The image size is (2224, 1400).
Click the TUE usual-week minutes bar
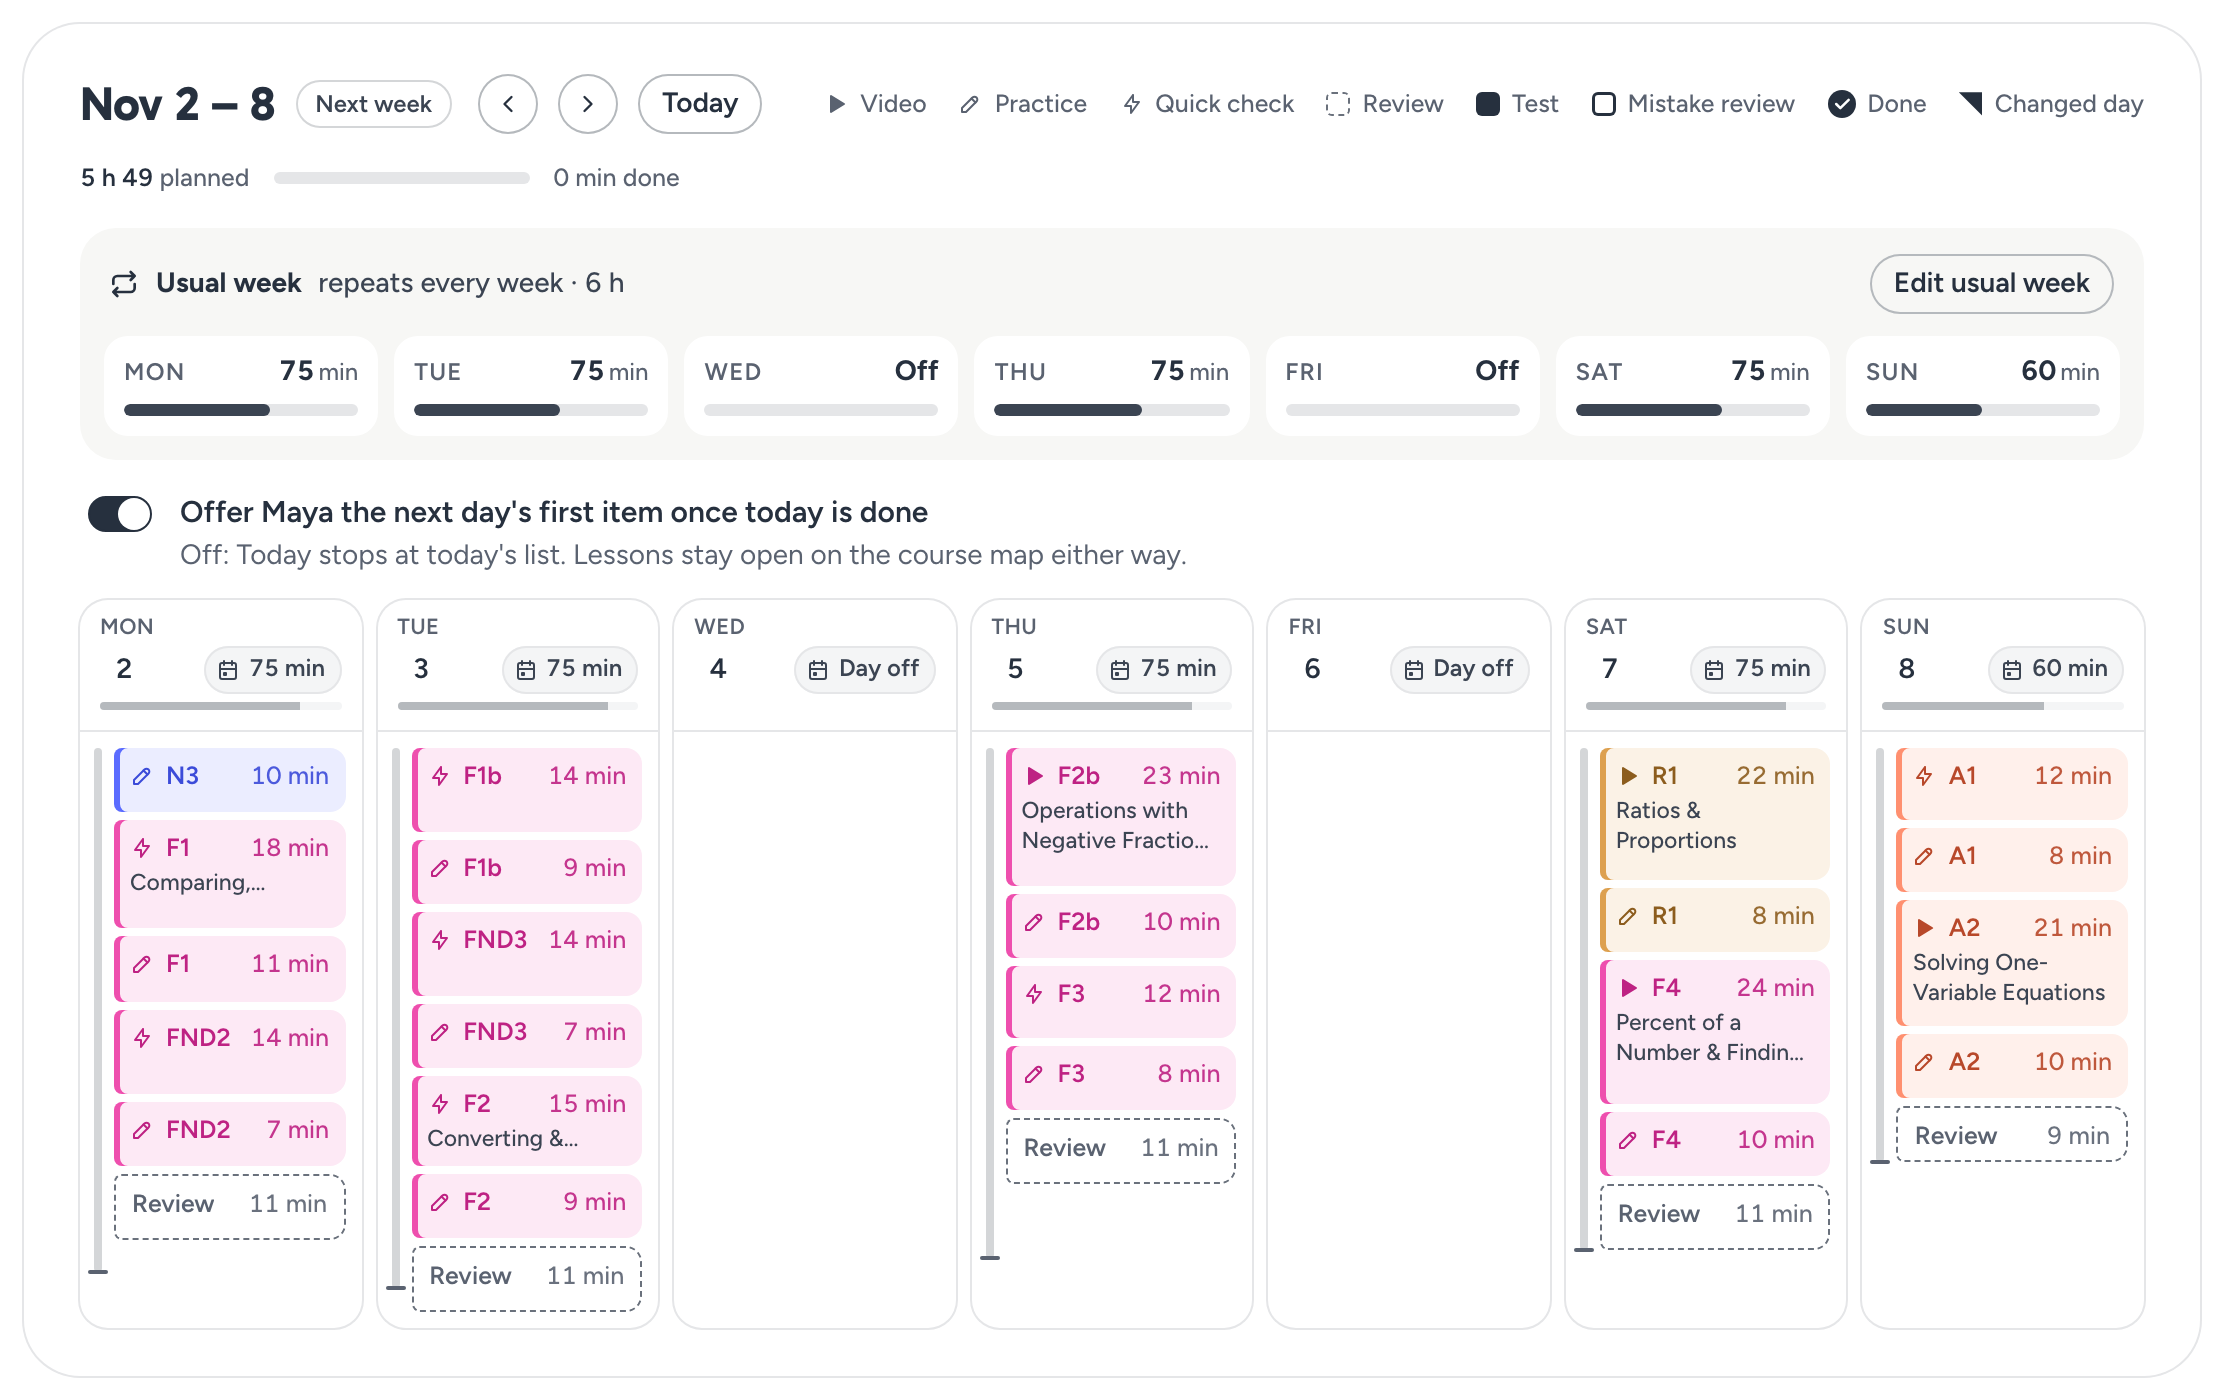tap(531, 410)
